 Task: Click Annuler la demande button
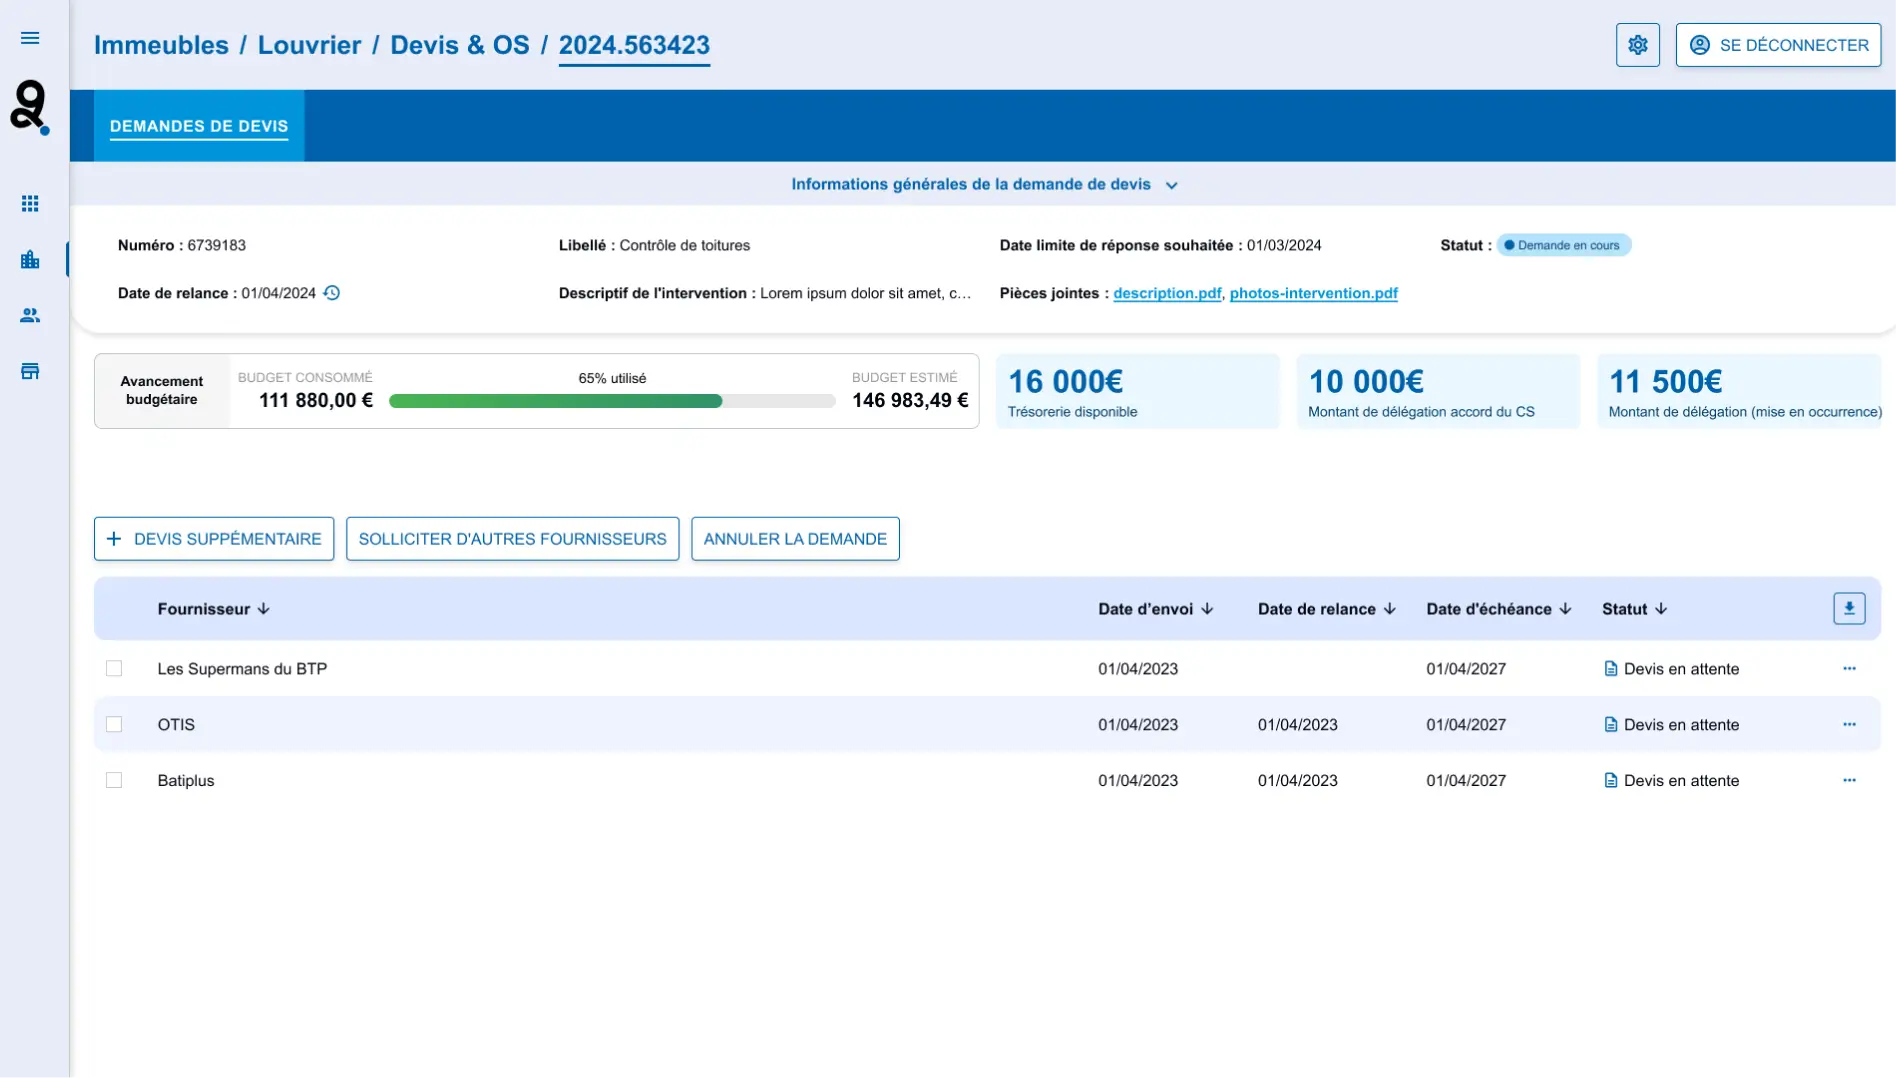point(795,539)
